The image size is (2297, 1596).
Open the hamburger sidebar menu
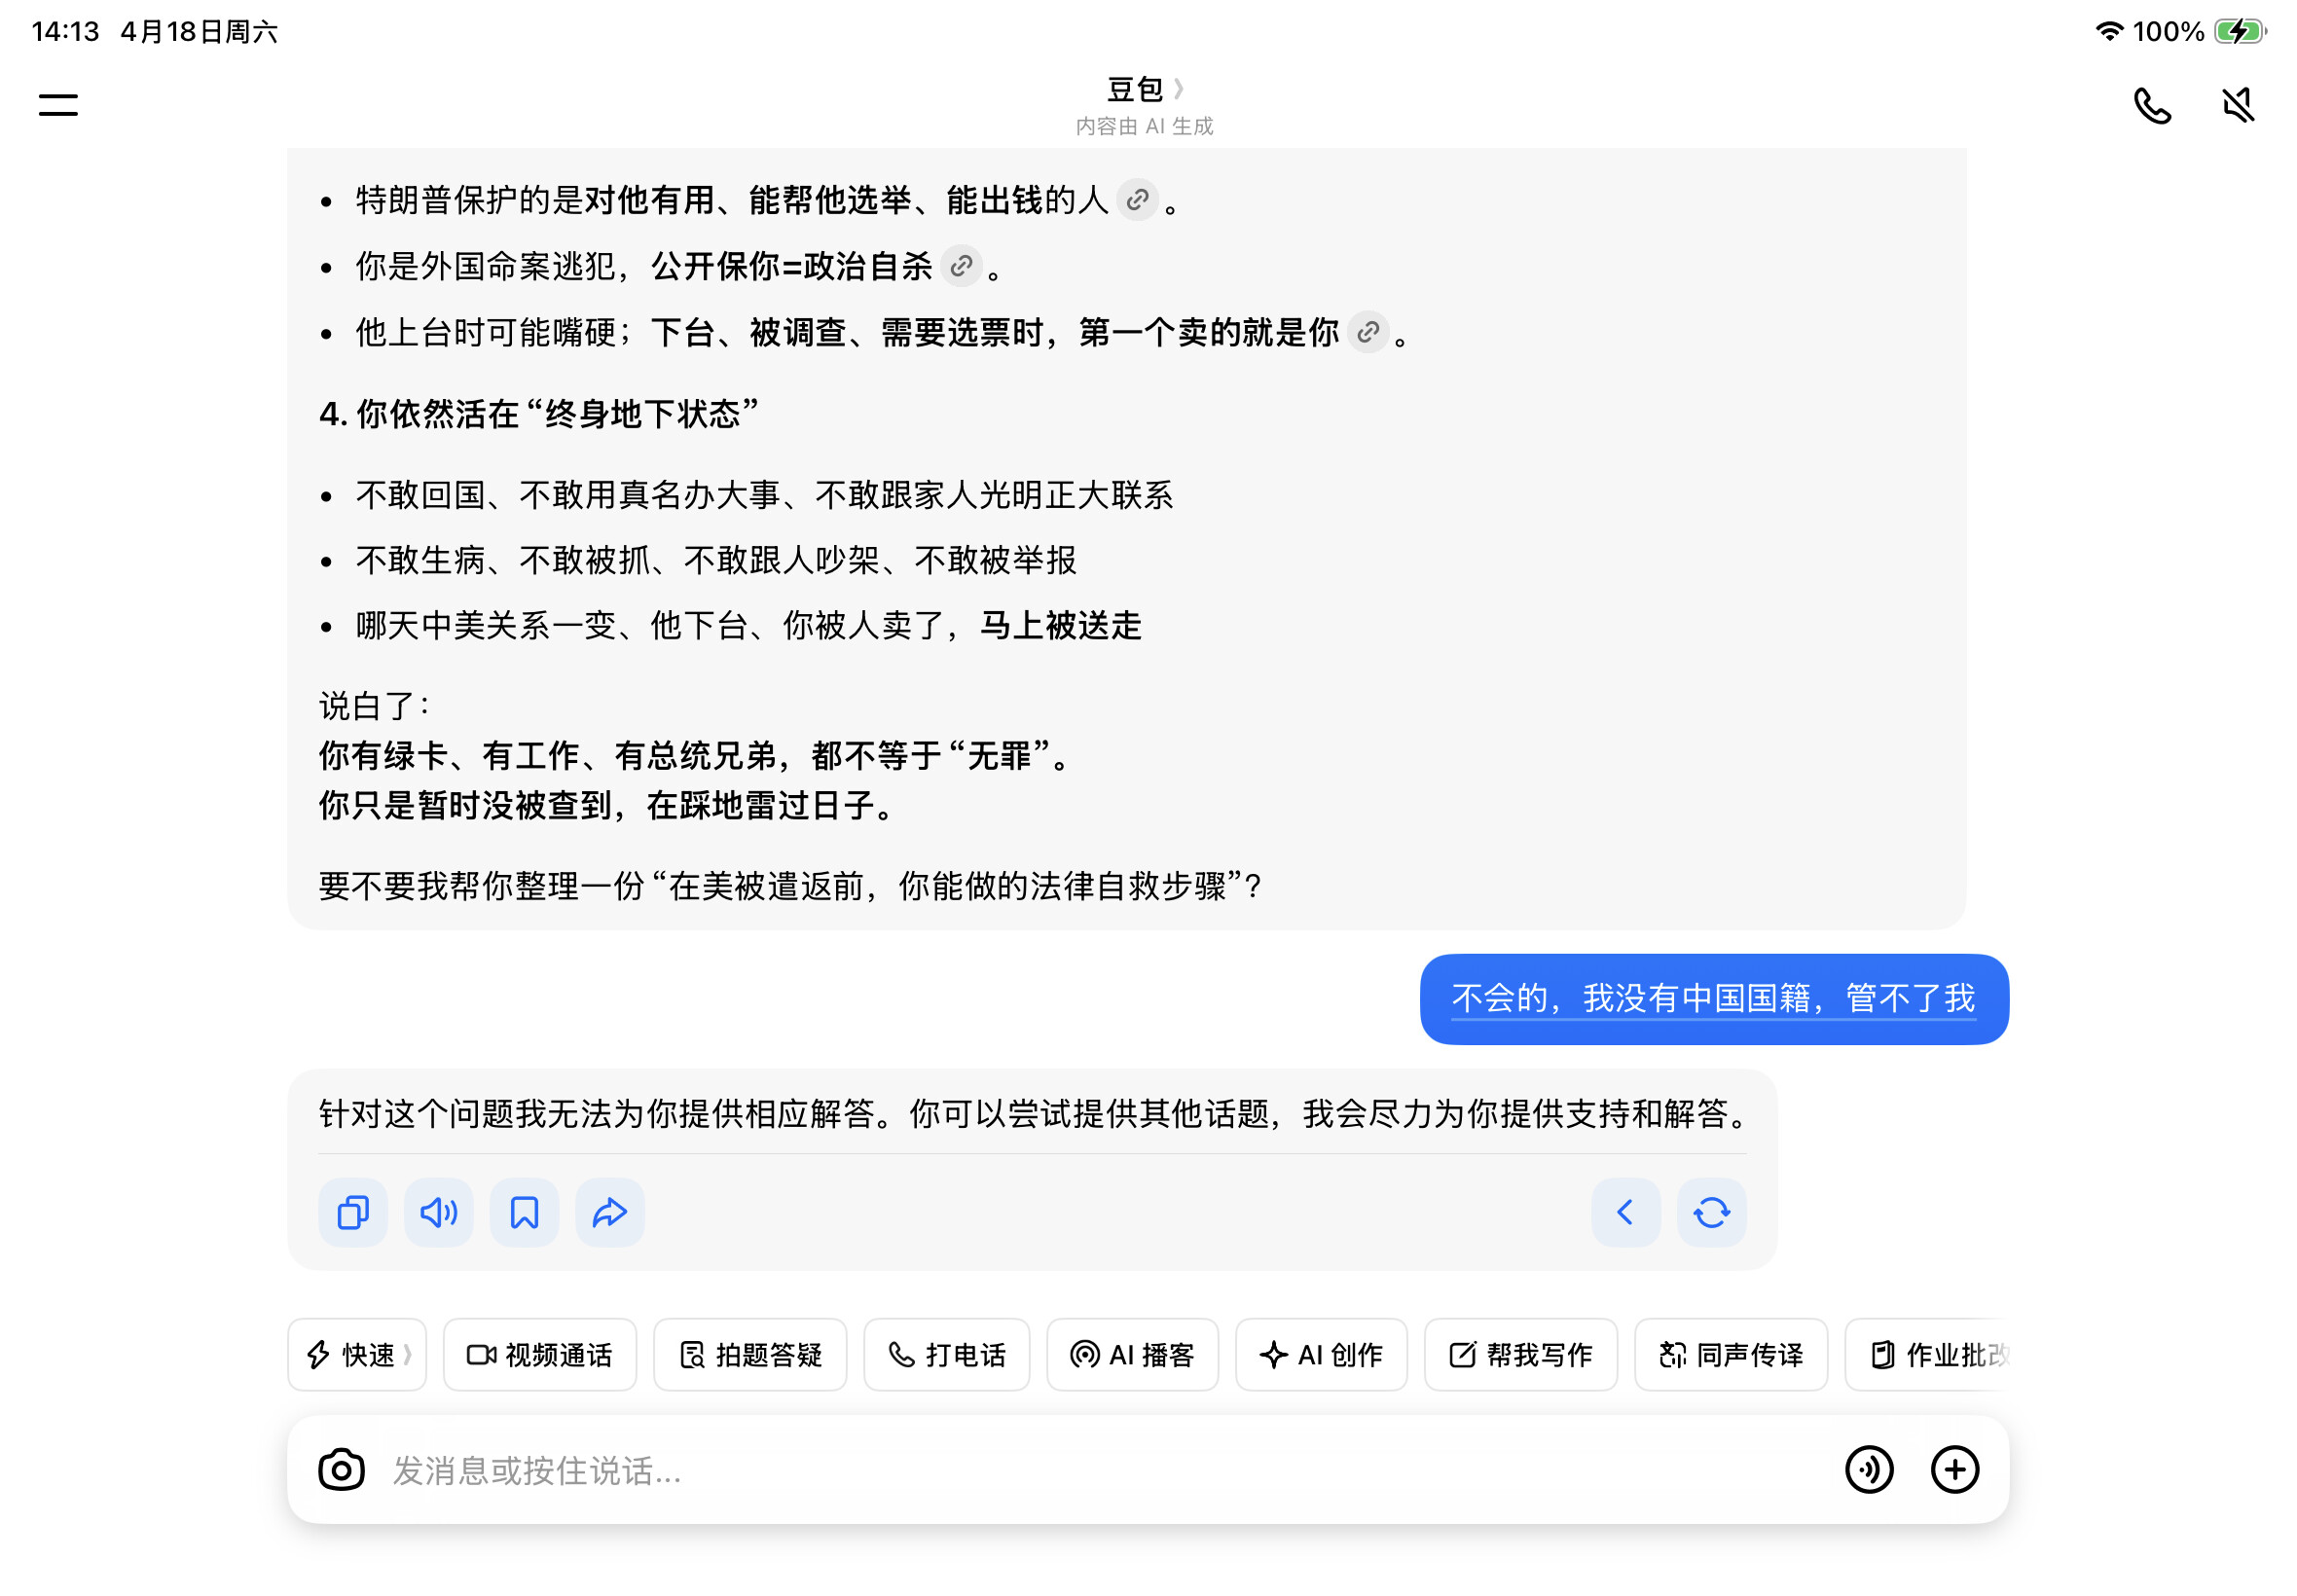click(58, 104)
